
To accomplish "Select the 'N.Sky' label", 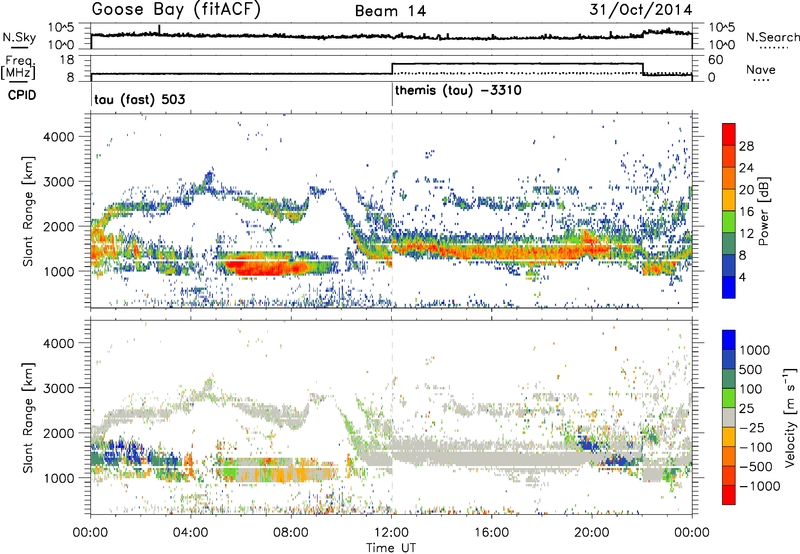I will tap(19, 37).
